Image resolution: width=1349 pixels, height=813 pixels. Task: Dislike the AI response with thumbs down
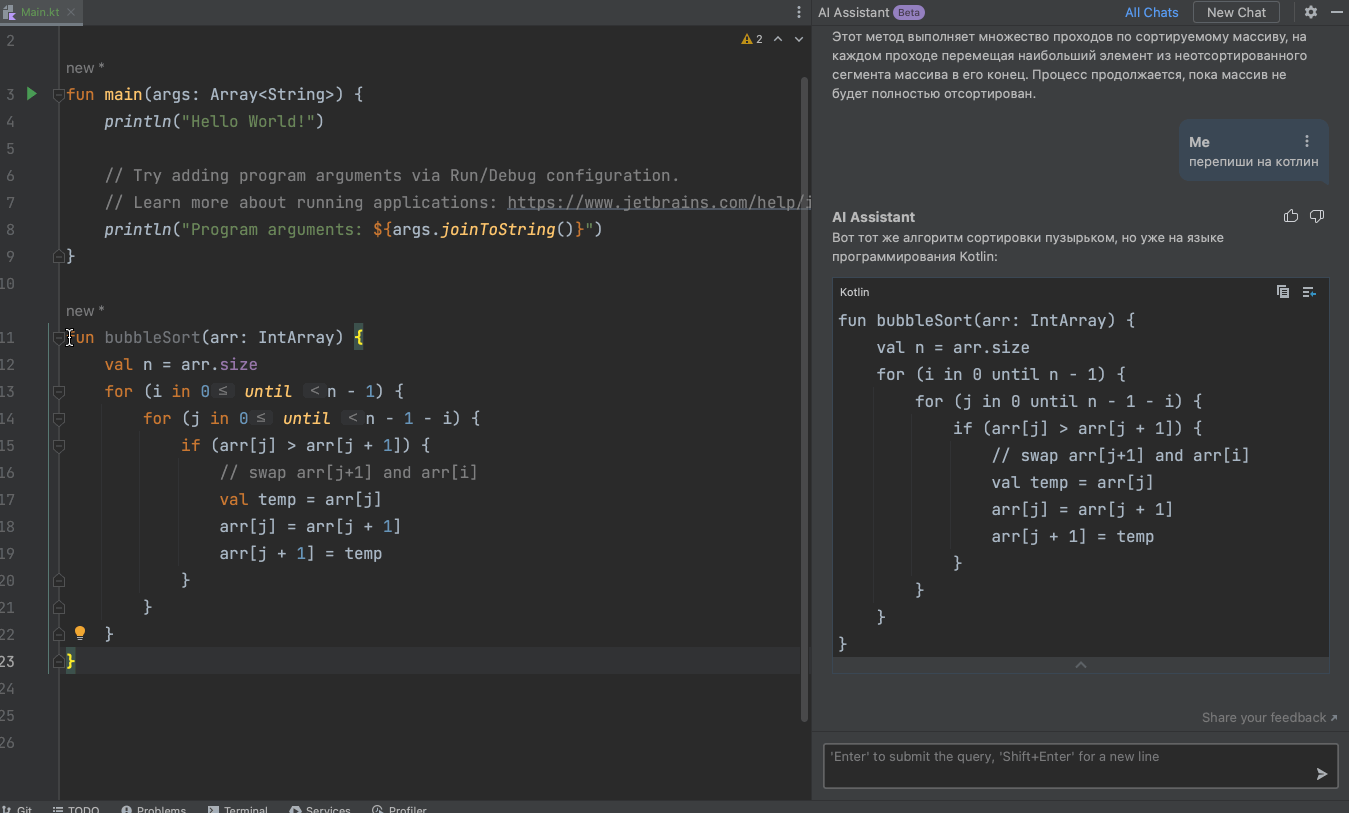pos(1317,216)
